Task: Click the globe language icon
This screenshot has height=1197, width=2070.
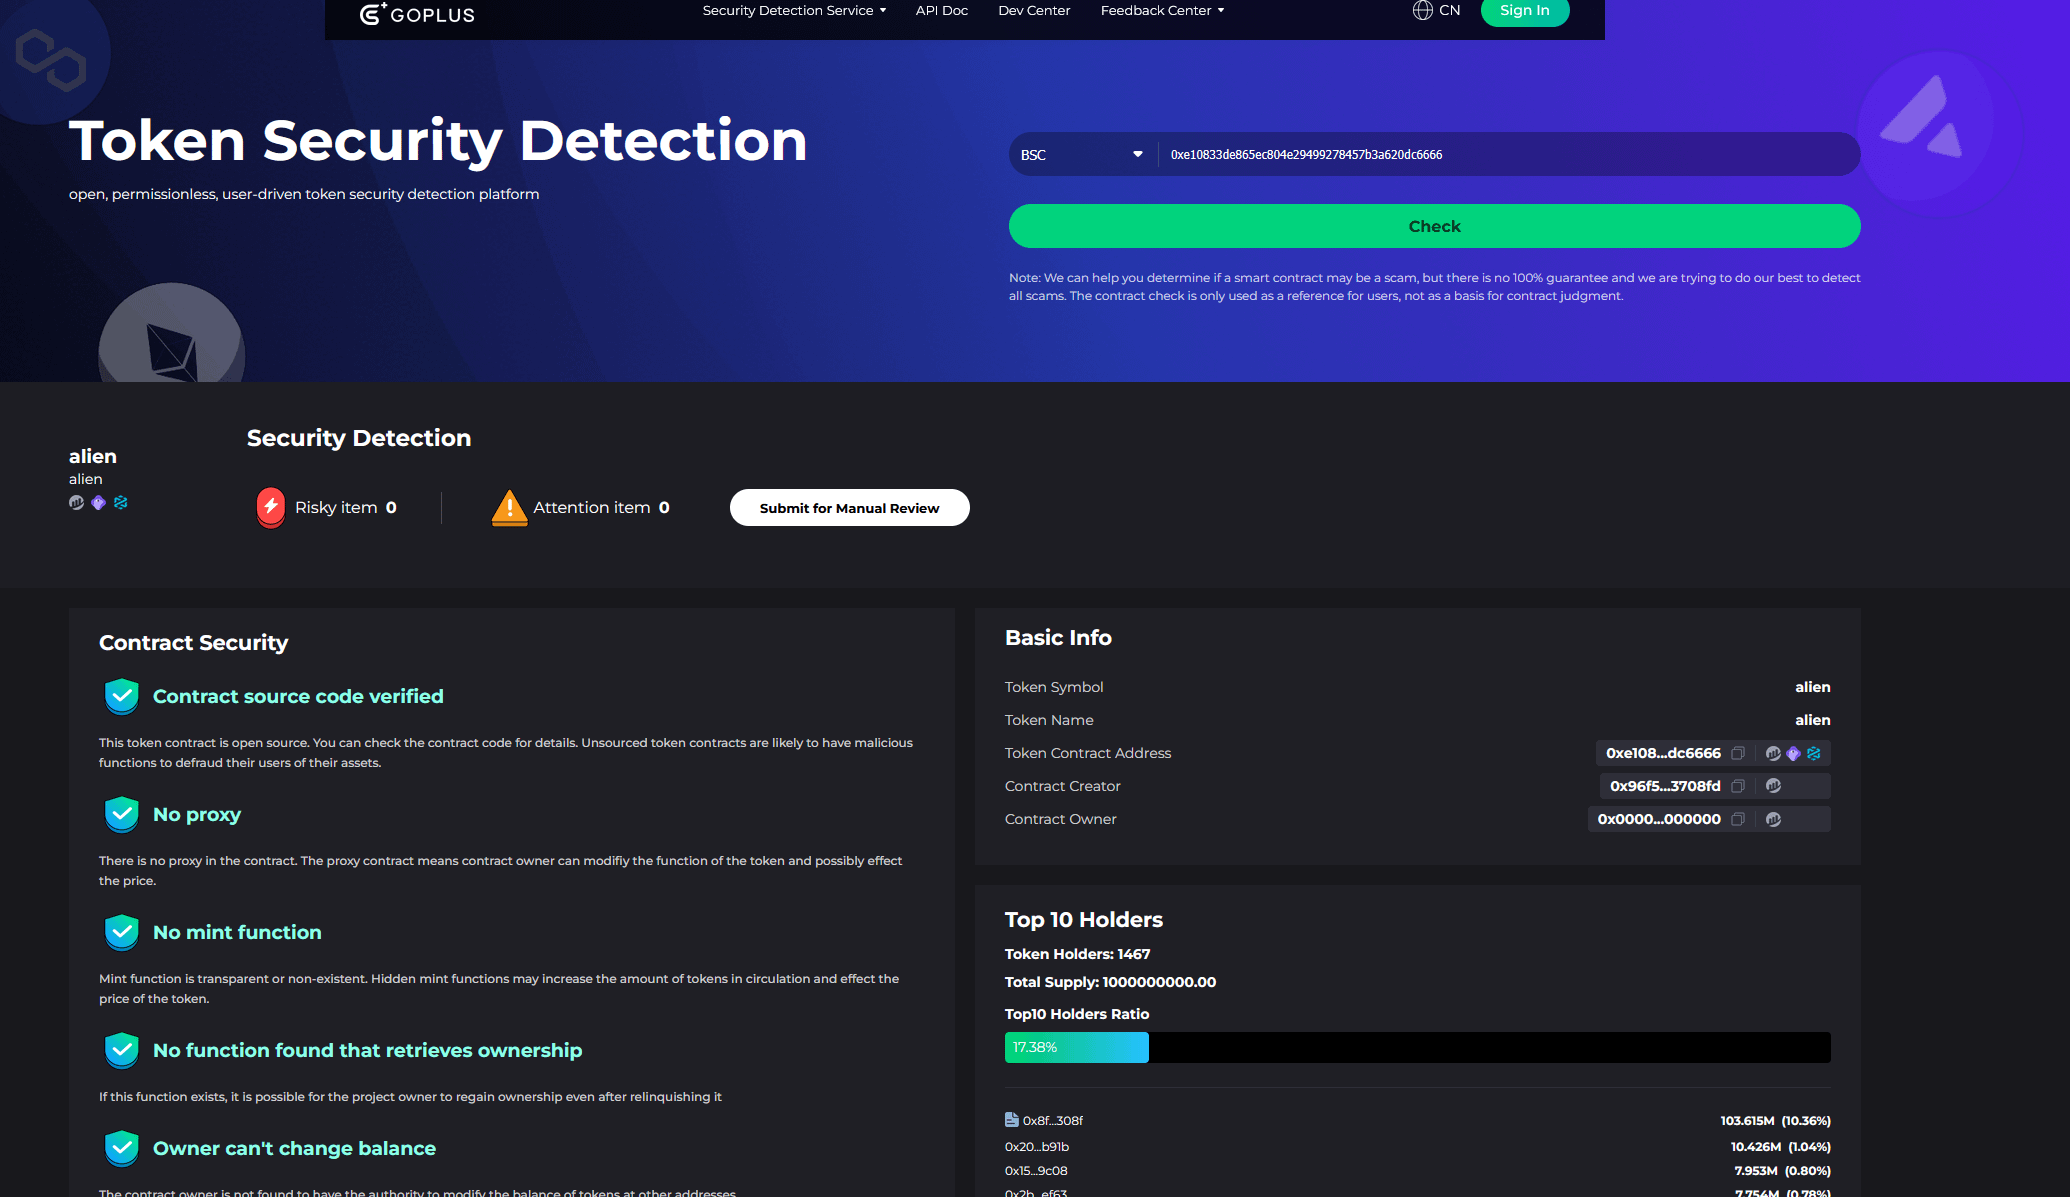Action: coord(1422,10)
